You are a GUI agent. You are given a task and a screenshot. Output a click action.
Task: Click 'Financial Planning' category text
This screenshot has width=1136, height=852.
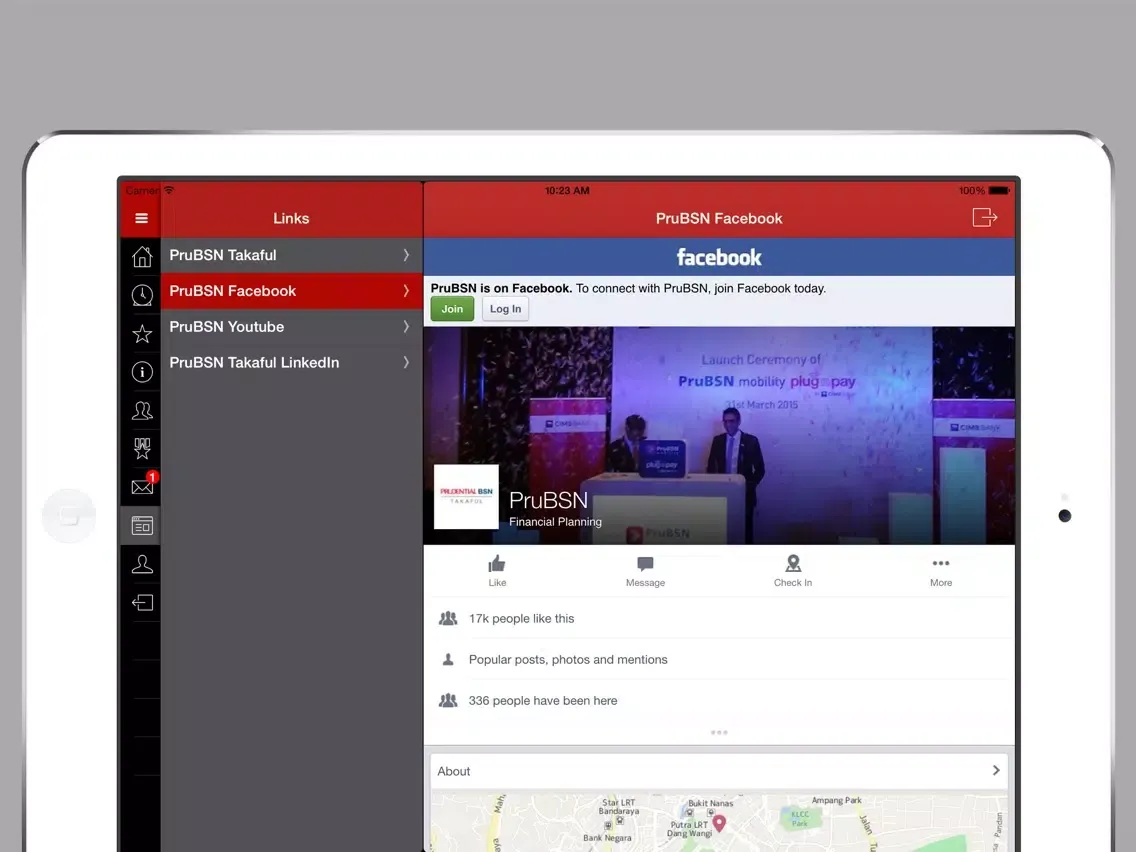tap(555, 522)
